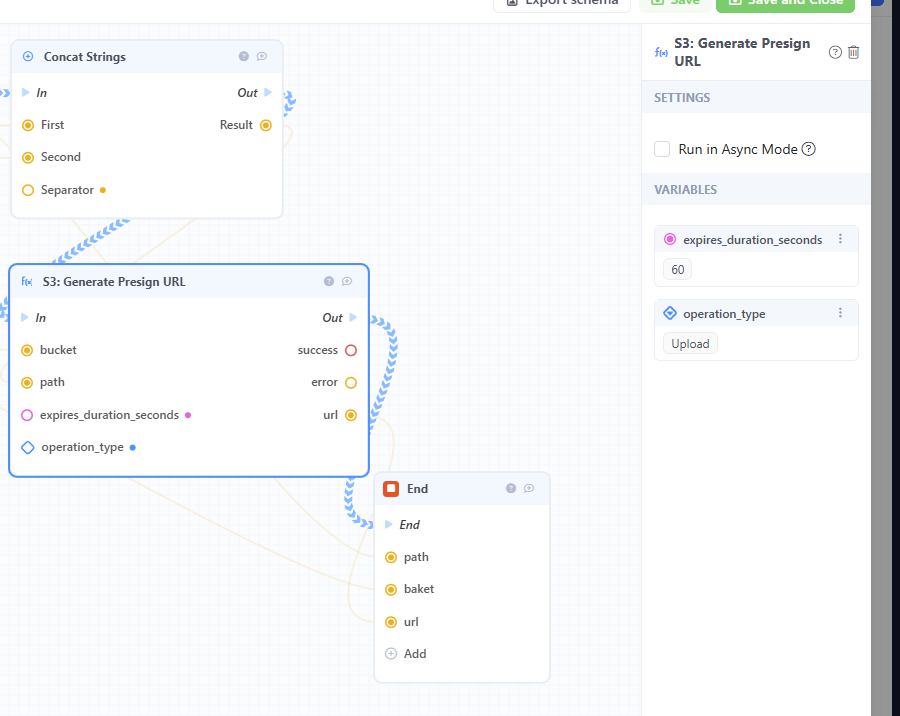Select the Concat Strings node title
The image size is (900, 716).
pos(84,57)
